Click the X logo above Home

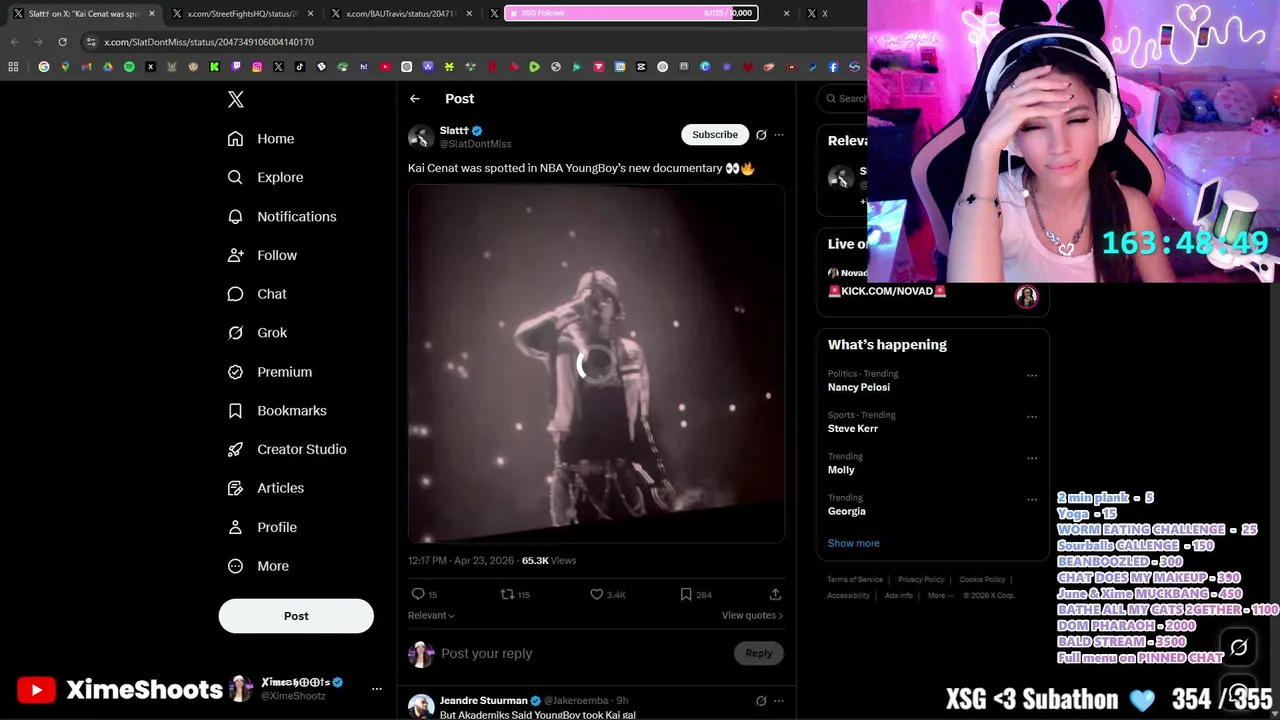point(236,99)
